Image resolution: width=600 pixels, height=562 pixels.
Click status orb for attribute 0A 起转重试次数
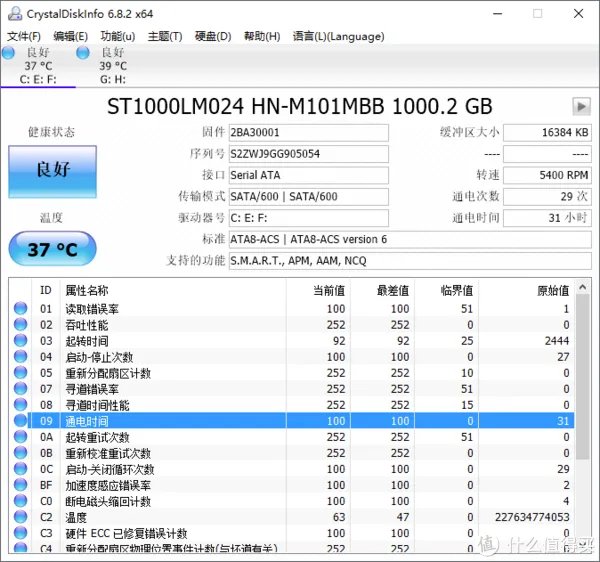pyautogui.click(x=21, y=437)
